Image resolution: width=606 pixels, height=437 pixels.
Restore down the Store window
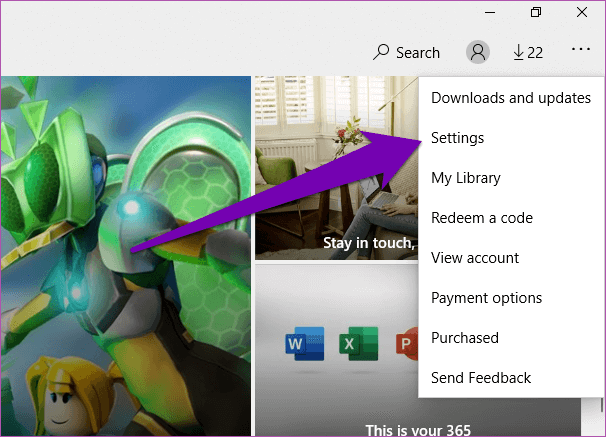pyautogui.click(x=536, y=12)
